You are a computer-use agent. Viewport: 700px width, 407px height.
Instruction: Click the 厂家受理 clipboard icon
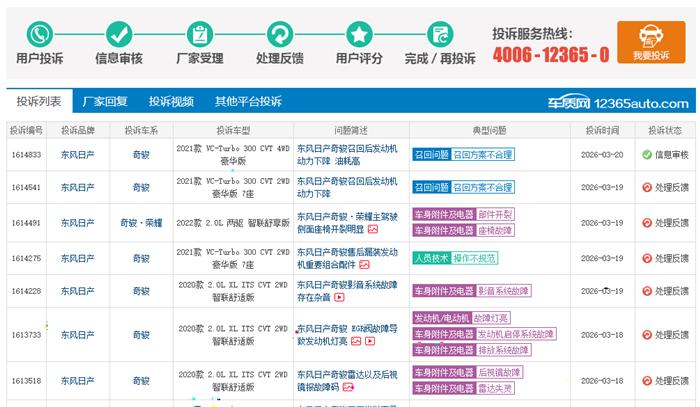click(199, 34)
